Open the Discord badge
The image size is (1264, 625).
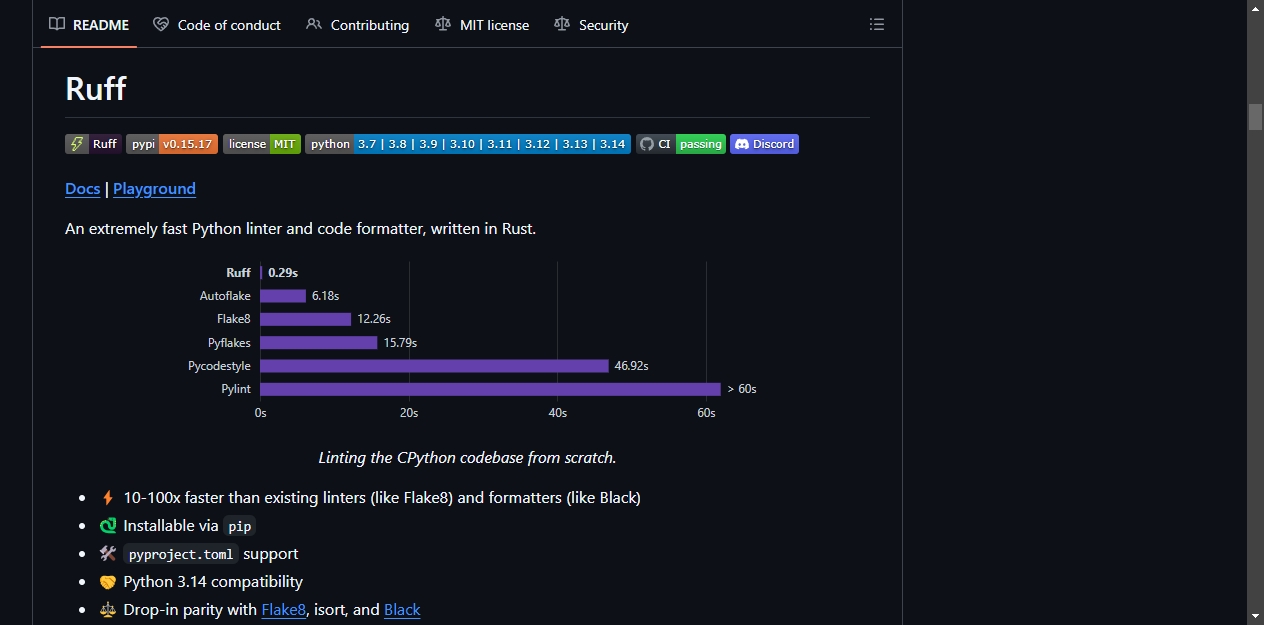764,144
